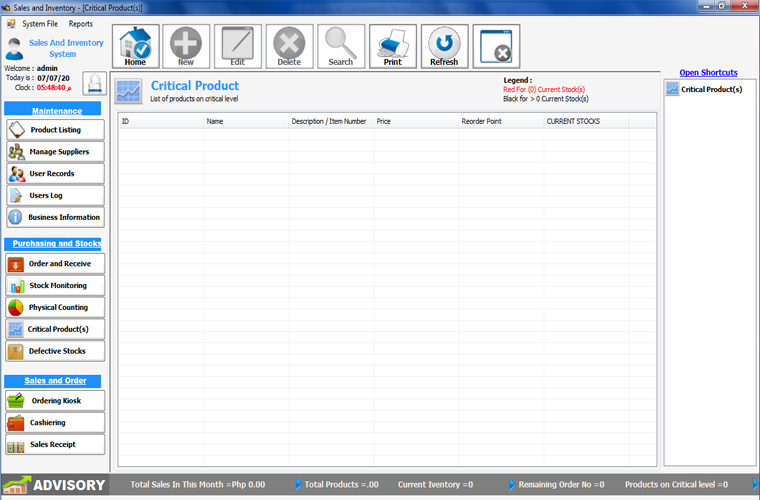Sort by the Price column header
Screen dimensions: 760x500
[x=416, y=121]
